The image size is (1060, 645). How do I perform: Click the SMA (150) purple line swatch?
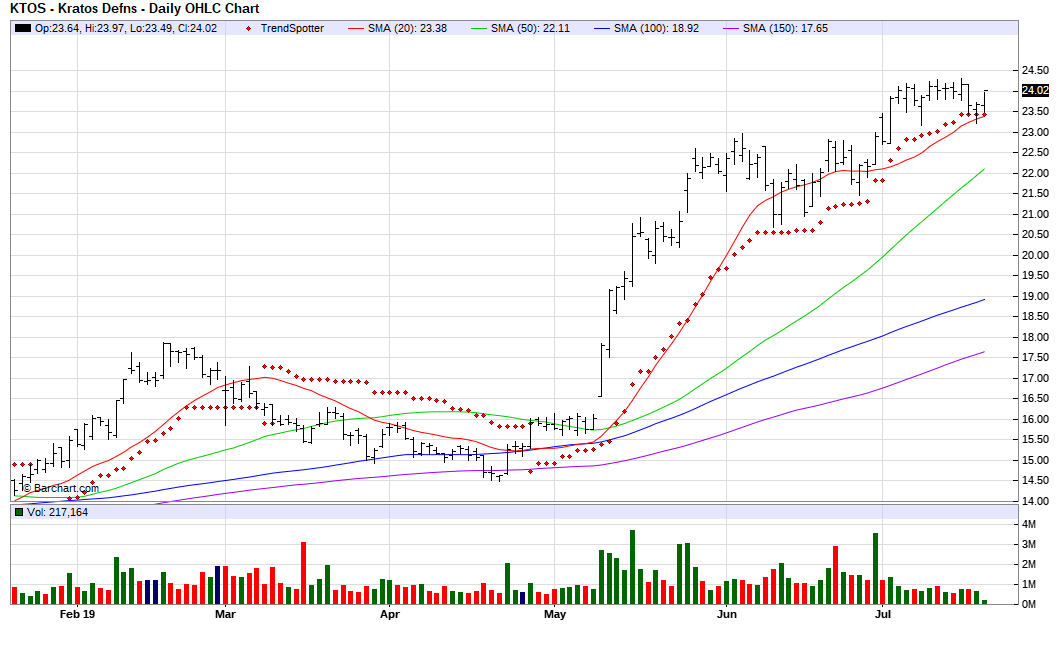[x=731, y=28]
